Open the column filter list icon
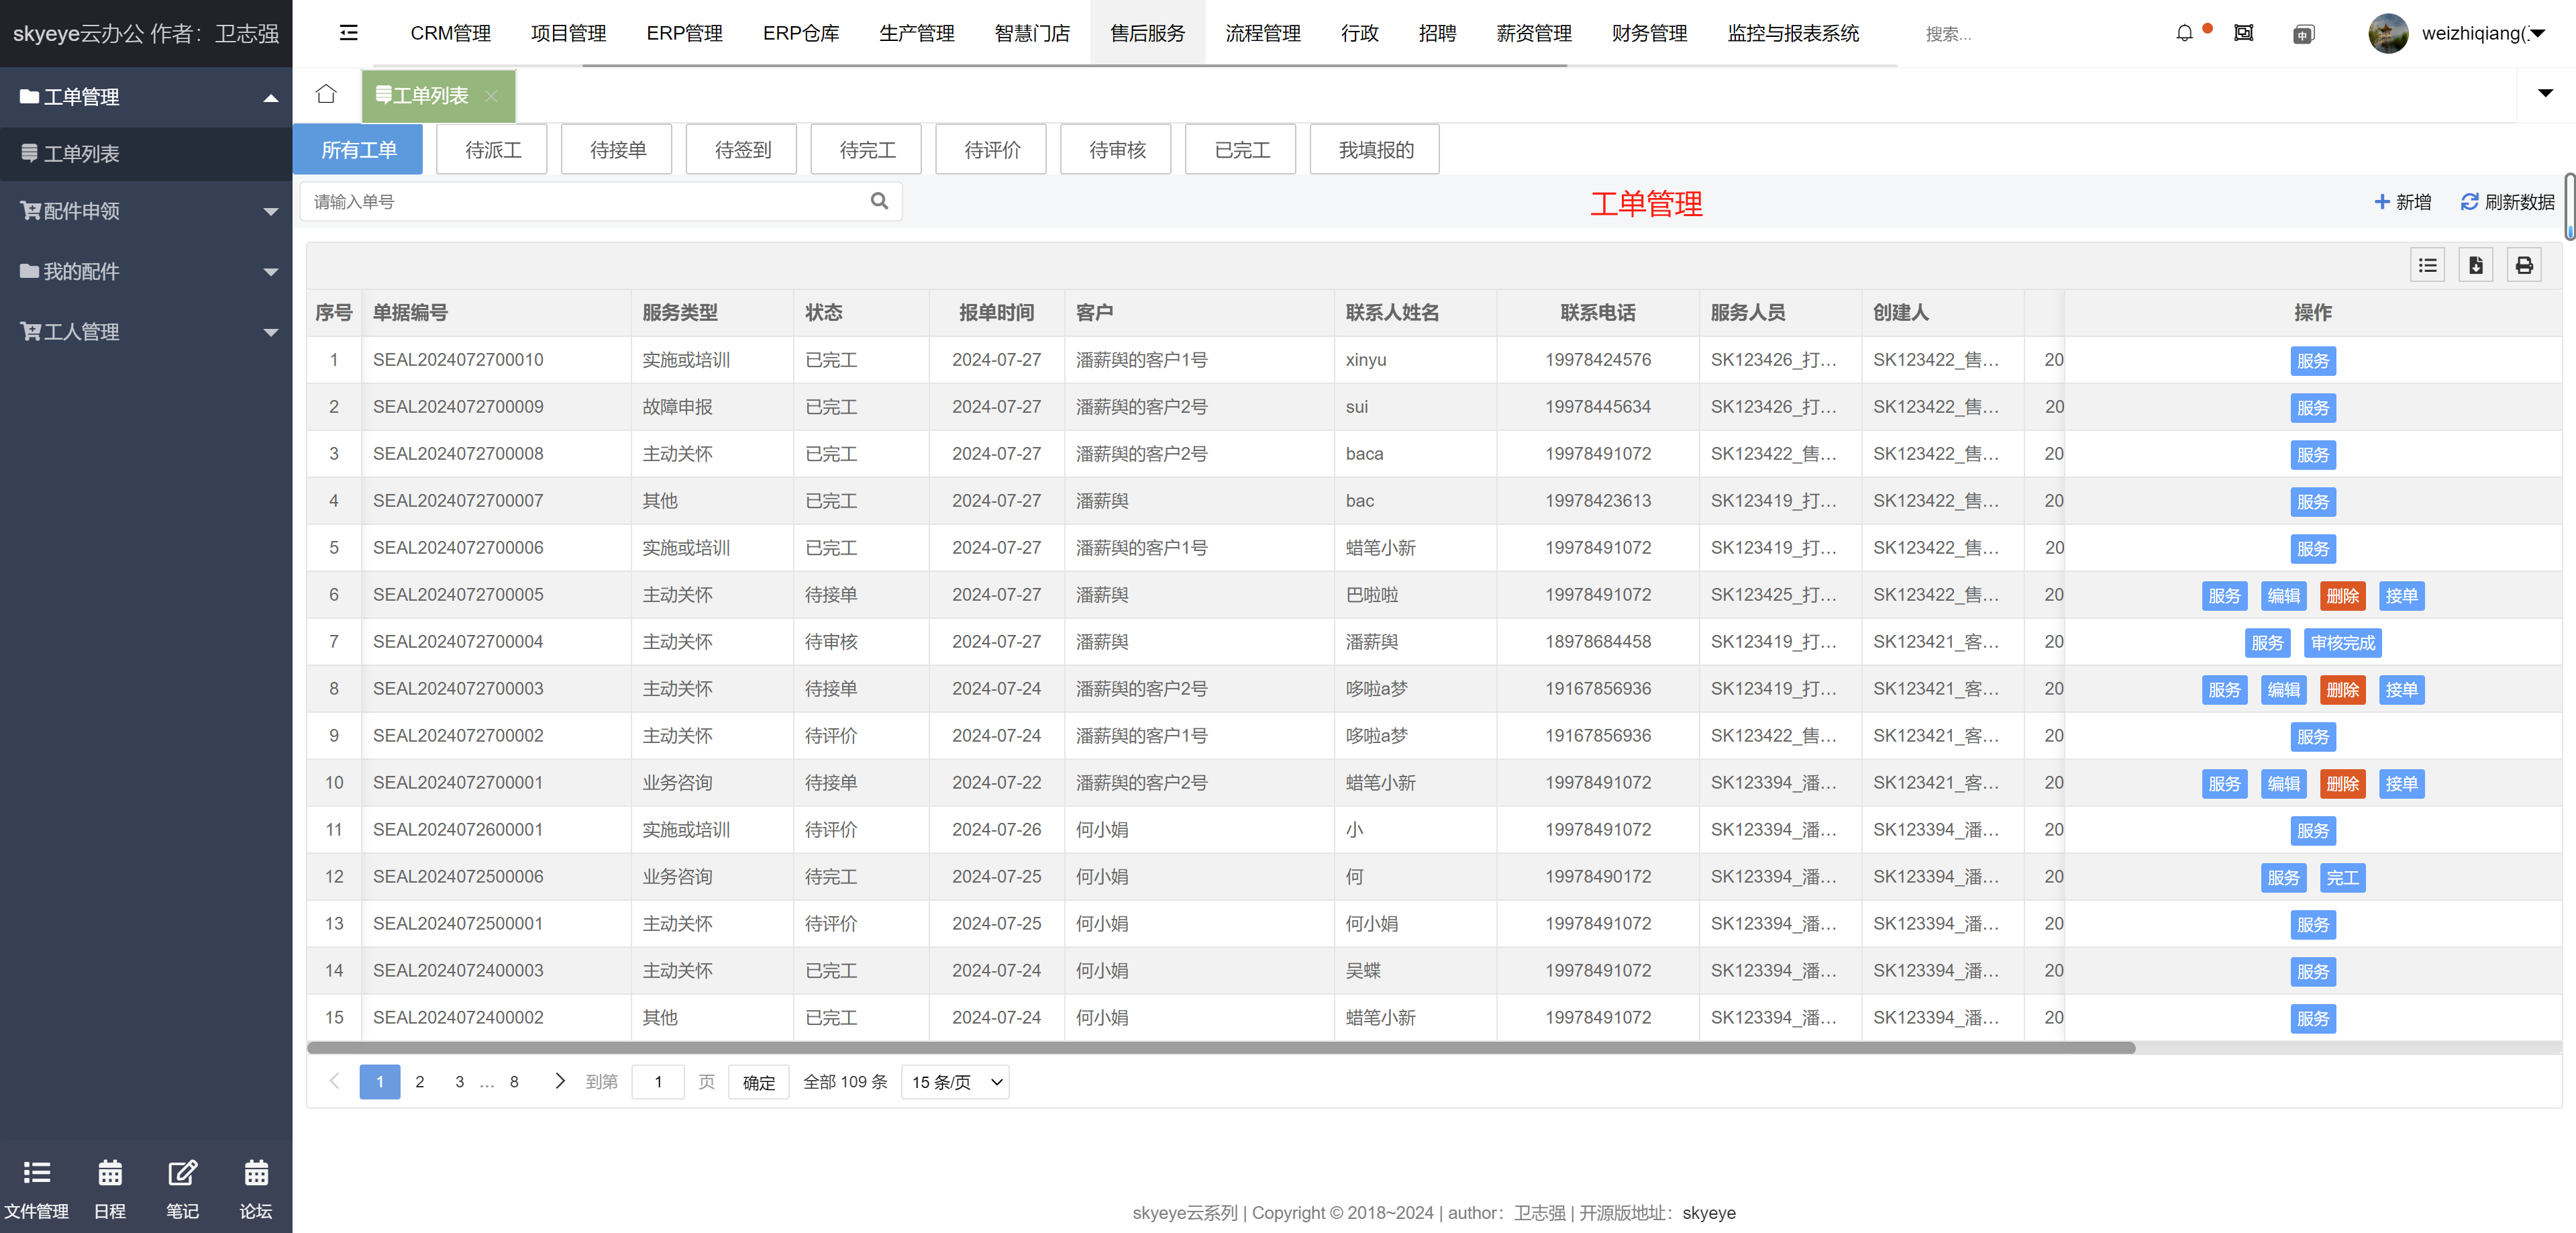 pyautogui.click(x=2427, y=265)
